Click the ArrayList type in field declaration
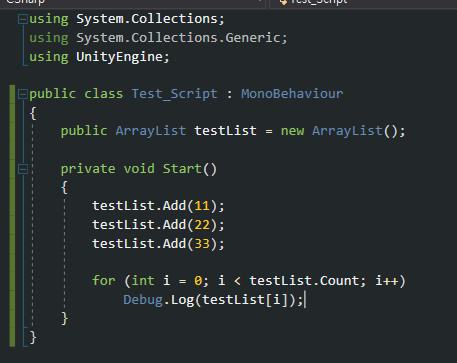This screenshot has height=363, width=457. [x=151, y=131]
